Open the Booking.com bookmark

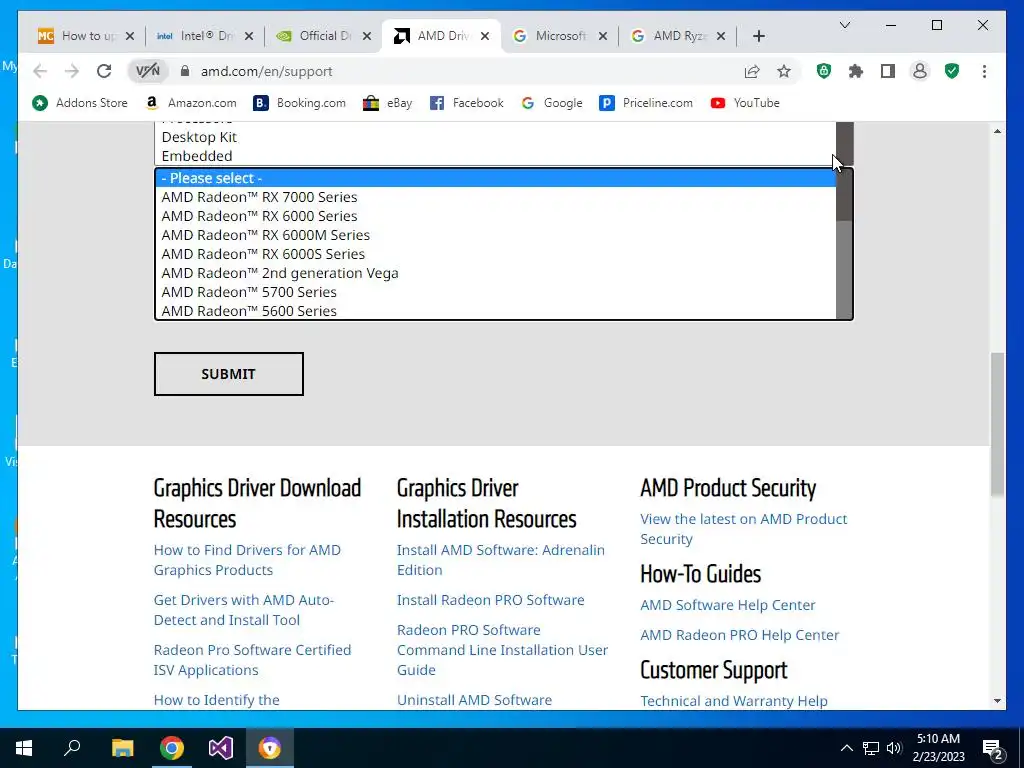point(300,103)
